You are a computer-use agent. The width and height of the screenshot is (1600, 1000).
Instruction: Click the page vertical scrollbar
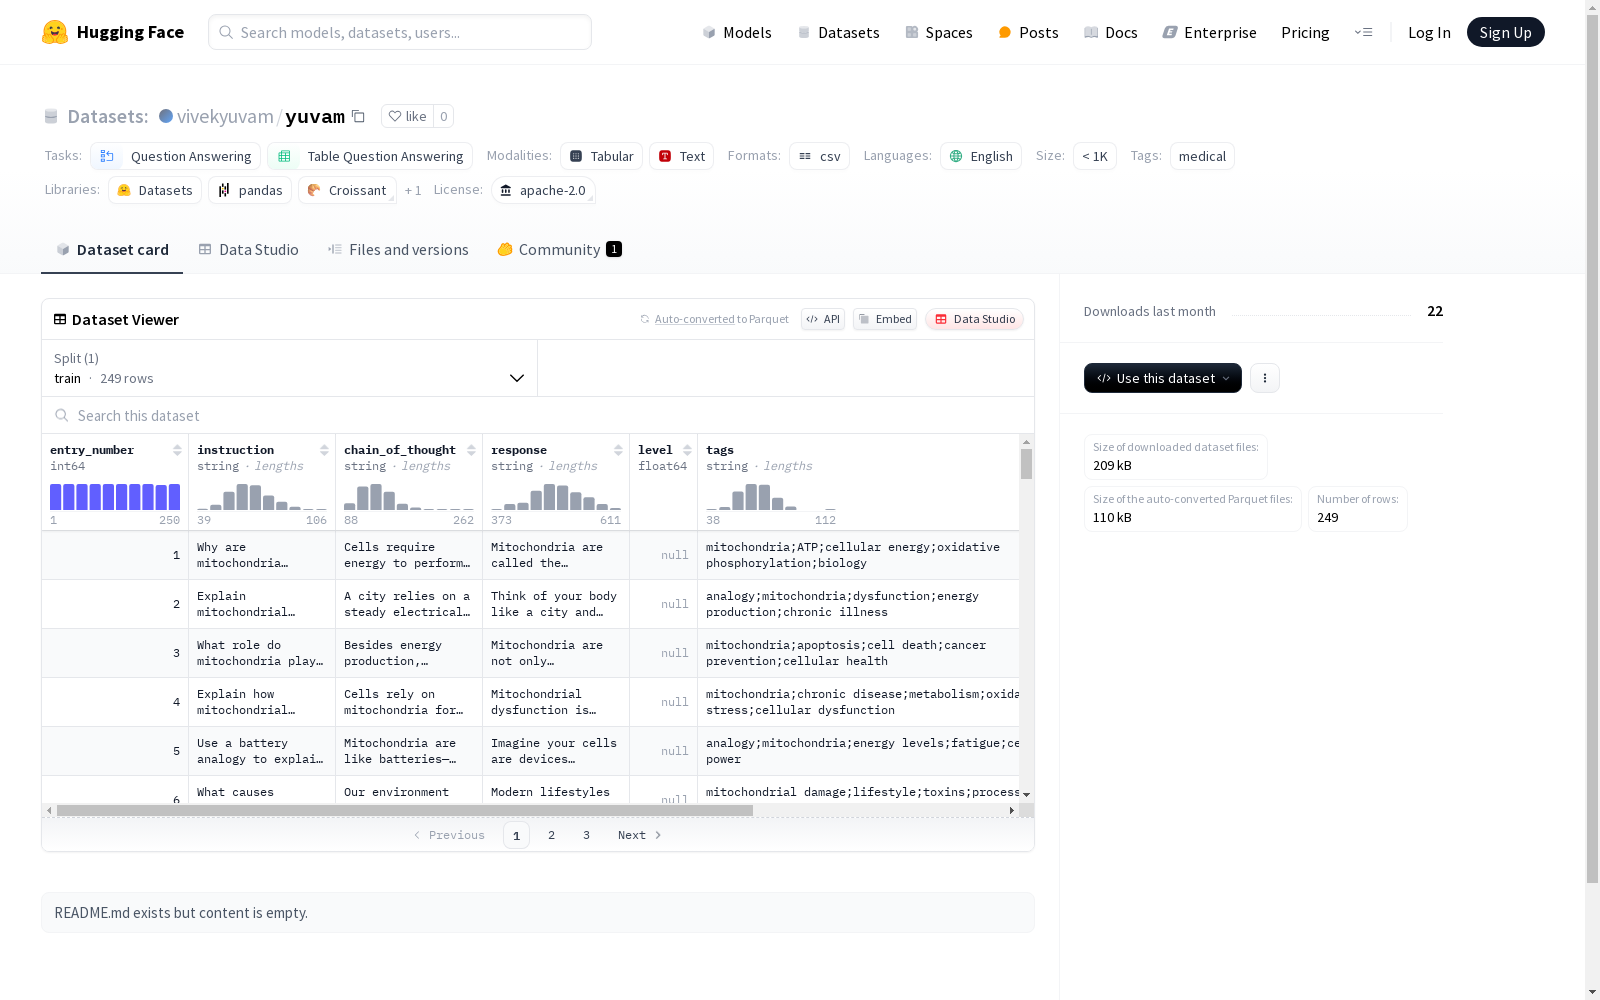click(1592, 450)
